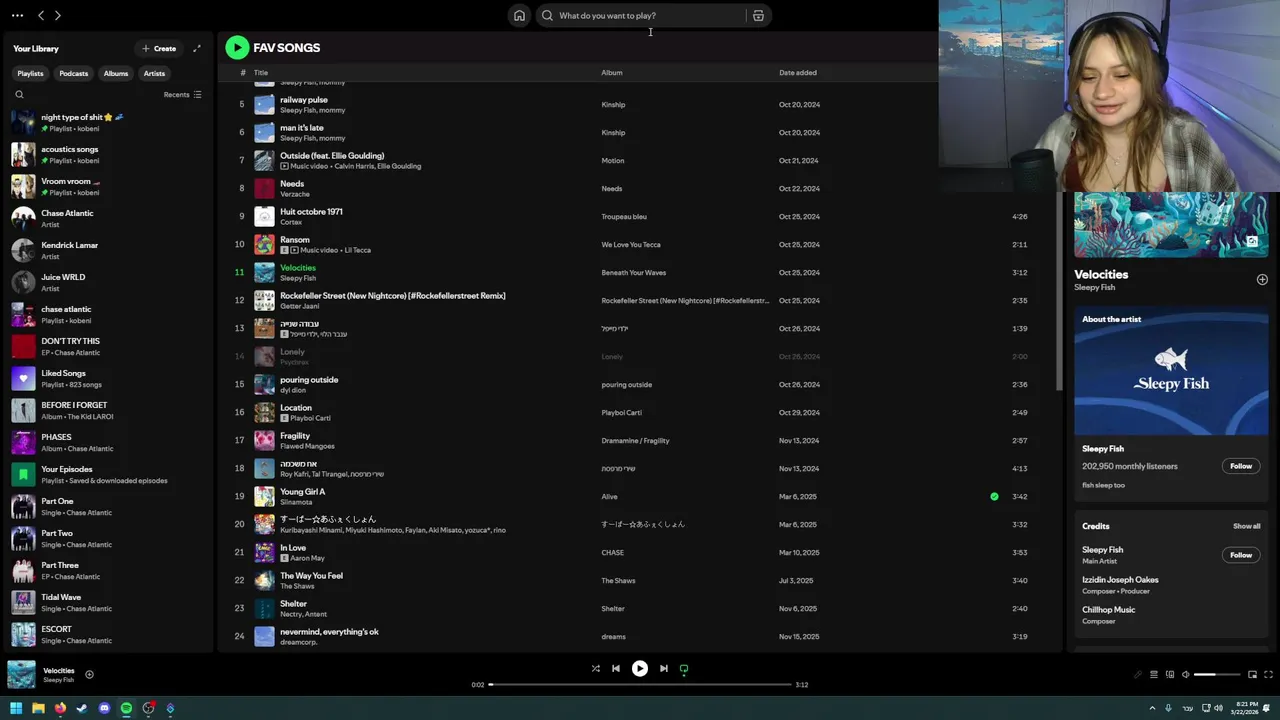Play the FAV SONGS playlist
The image size is (1280, 720).
(x=237, y=47)
